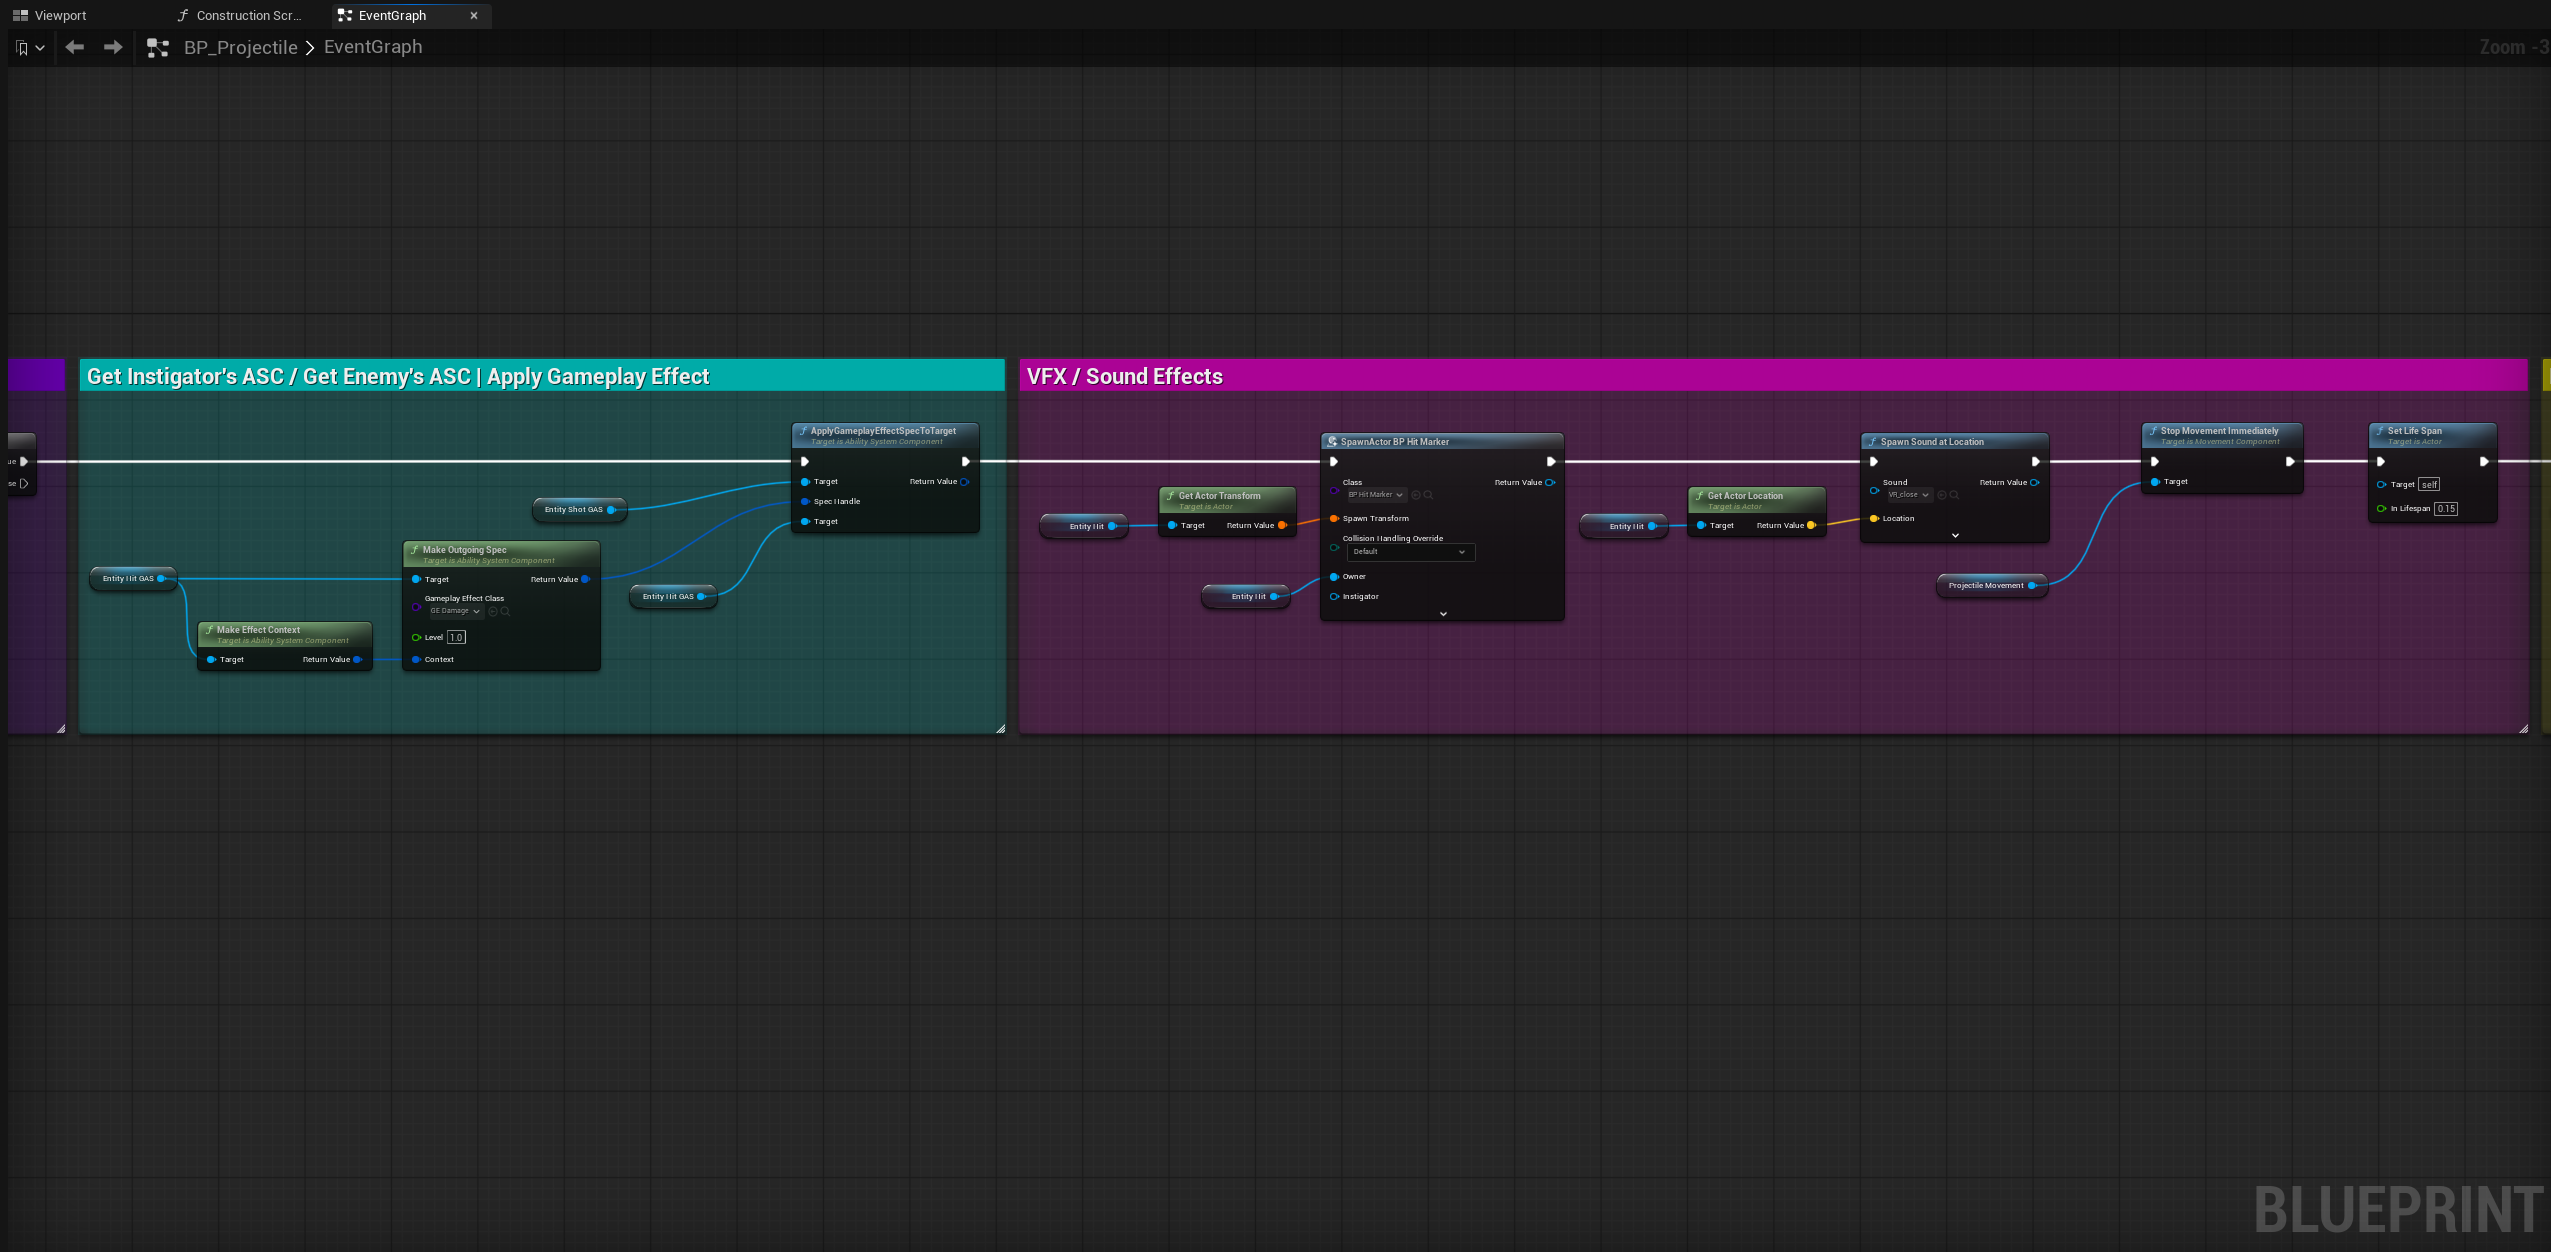Select BP_Projectile in the breadcrumb
The image size is (2551, 1252).
coord(240,47)
